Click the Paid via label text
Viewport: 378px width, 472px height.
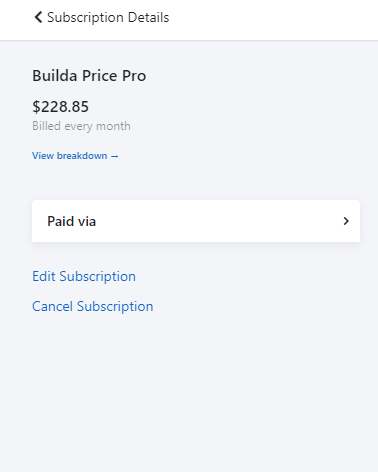point(71,221)
